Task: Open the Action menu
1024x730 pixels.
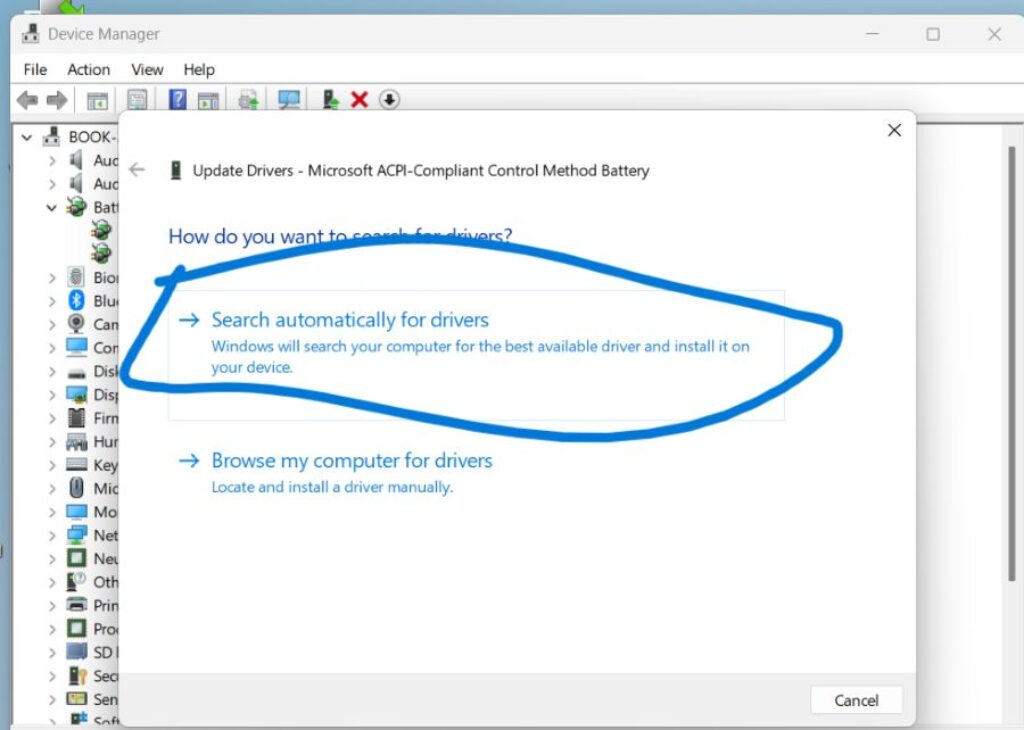Action: click(x=89, y=69)
